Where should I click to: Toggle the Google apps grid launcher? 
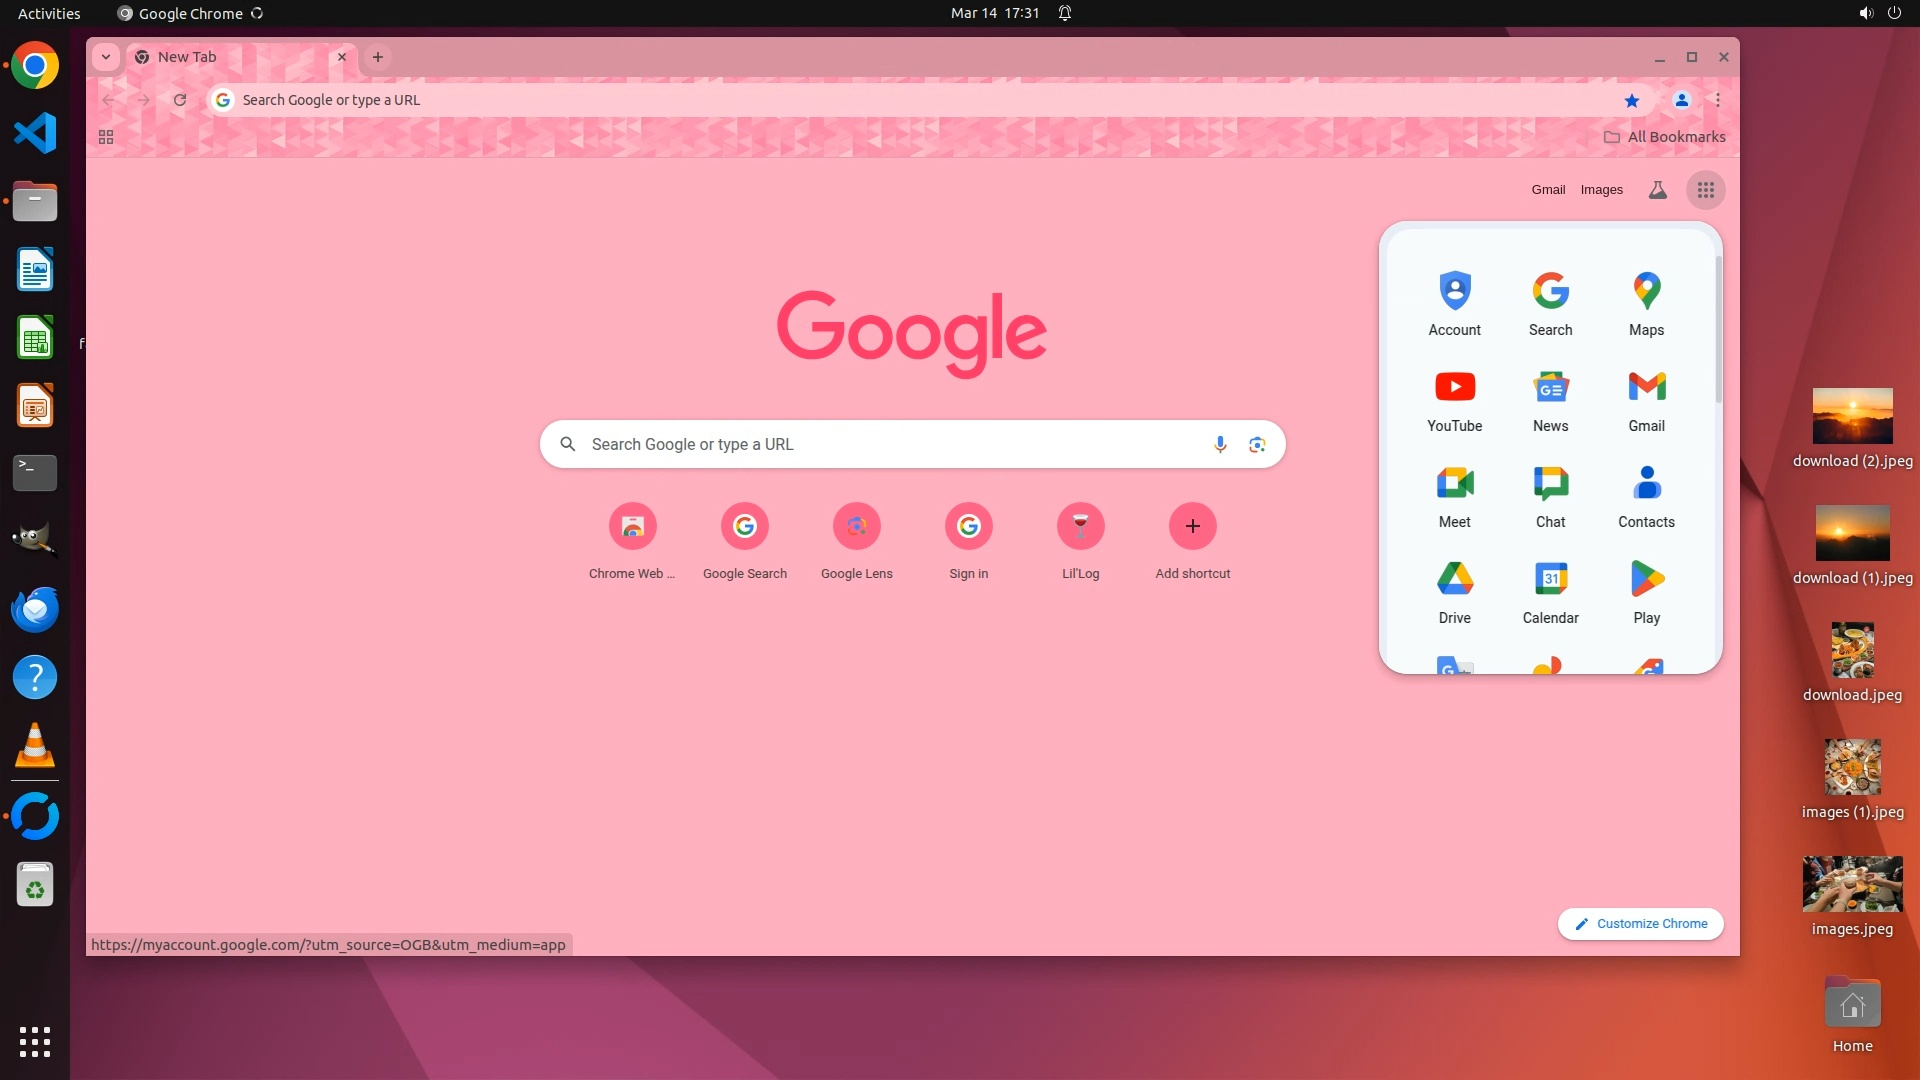click(1706, 190)
